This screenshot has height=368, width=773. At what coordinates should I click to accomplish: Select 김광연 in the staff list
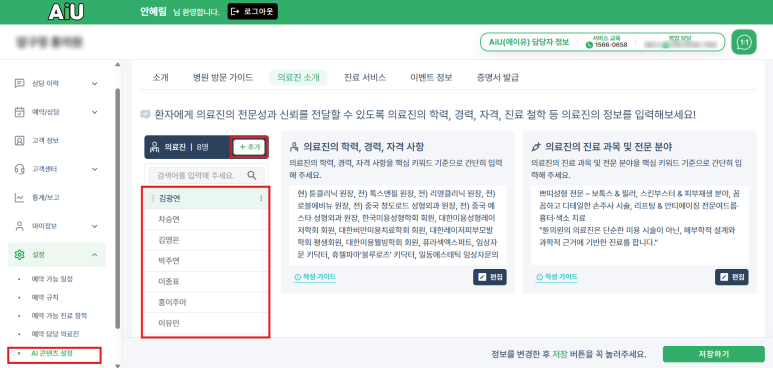click(x=206, y=198)
